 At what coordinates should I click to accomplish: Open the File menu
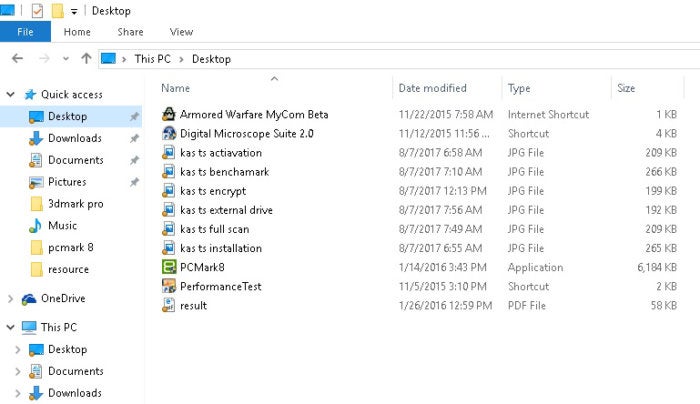coord(25,32)
